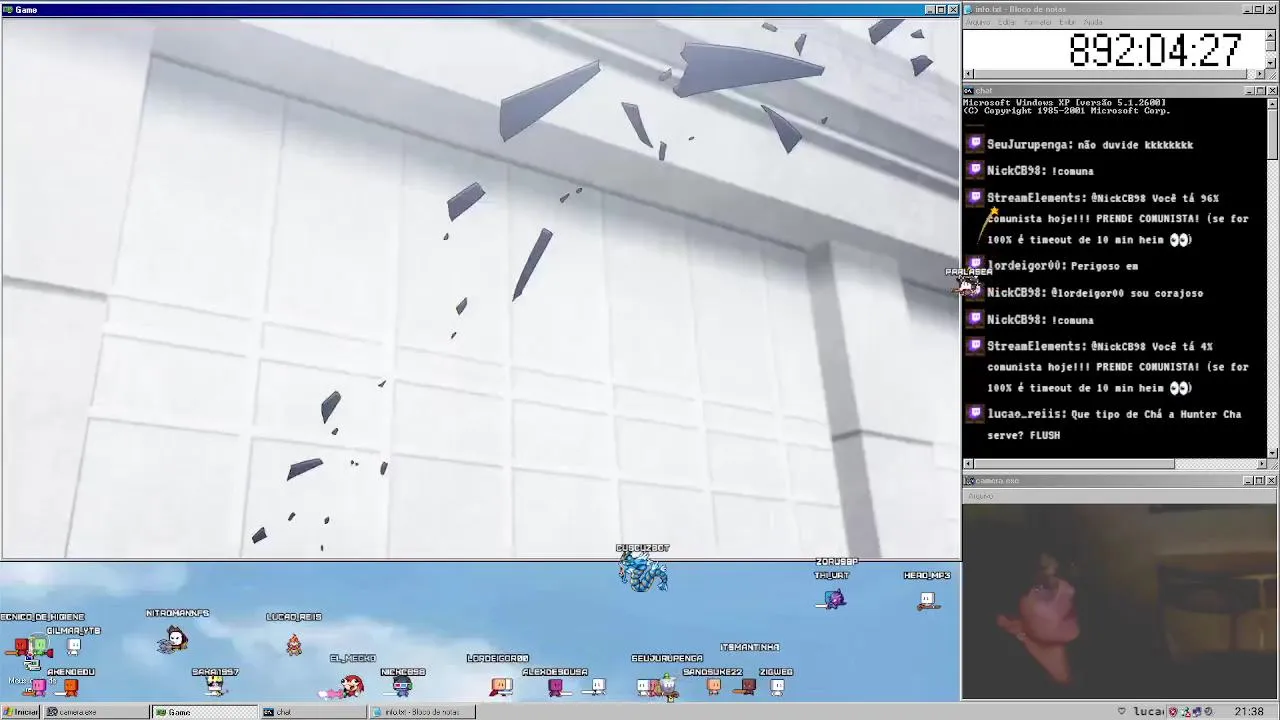Click the 21:38 taskbar clock
The width and height of the screenshot is (1280, 720).
pyautogui.click(x=1248, y=712)
